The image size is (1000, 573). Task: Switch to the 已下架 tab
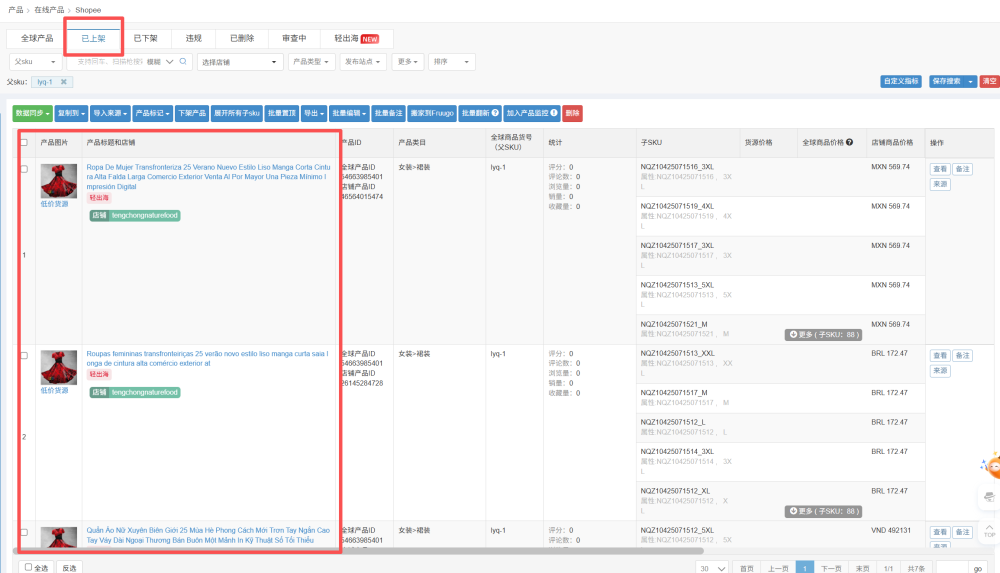point(145,38)
